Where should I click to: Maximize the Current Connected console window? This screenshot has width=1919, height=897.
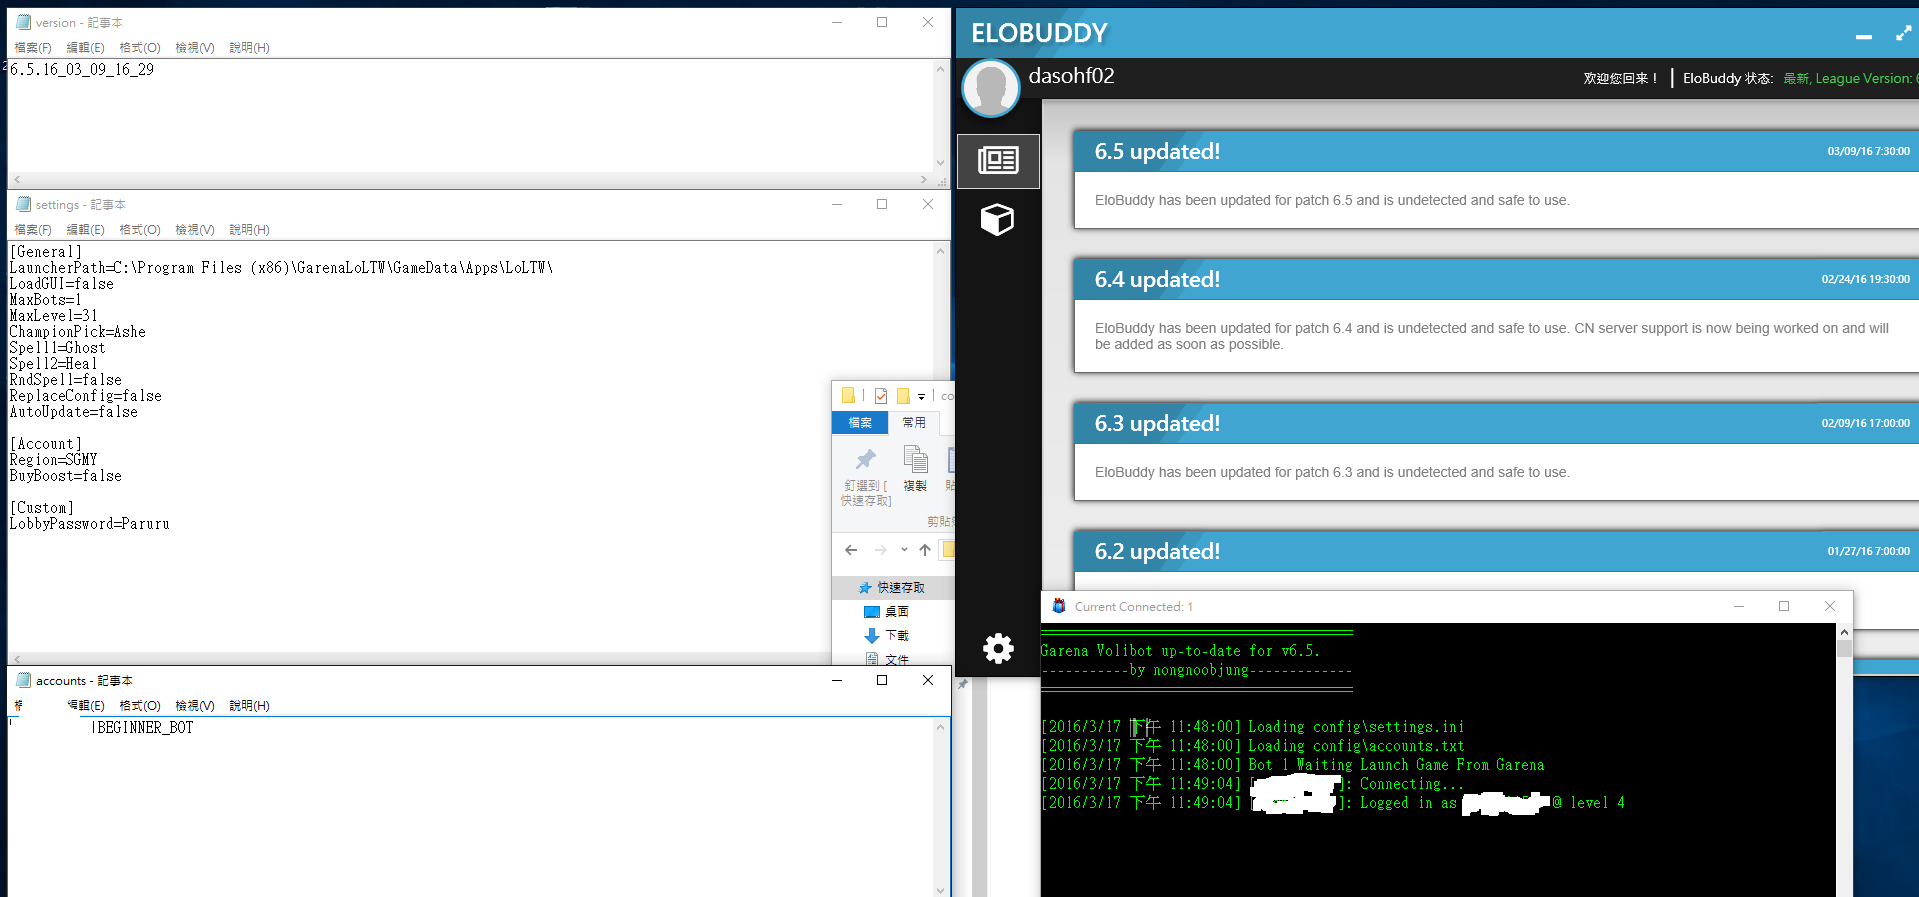[x=1784, y=606]
